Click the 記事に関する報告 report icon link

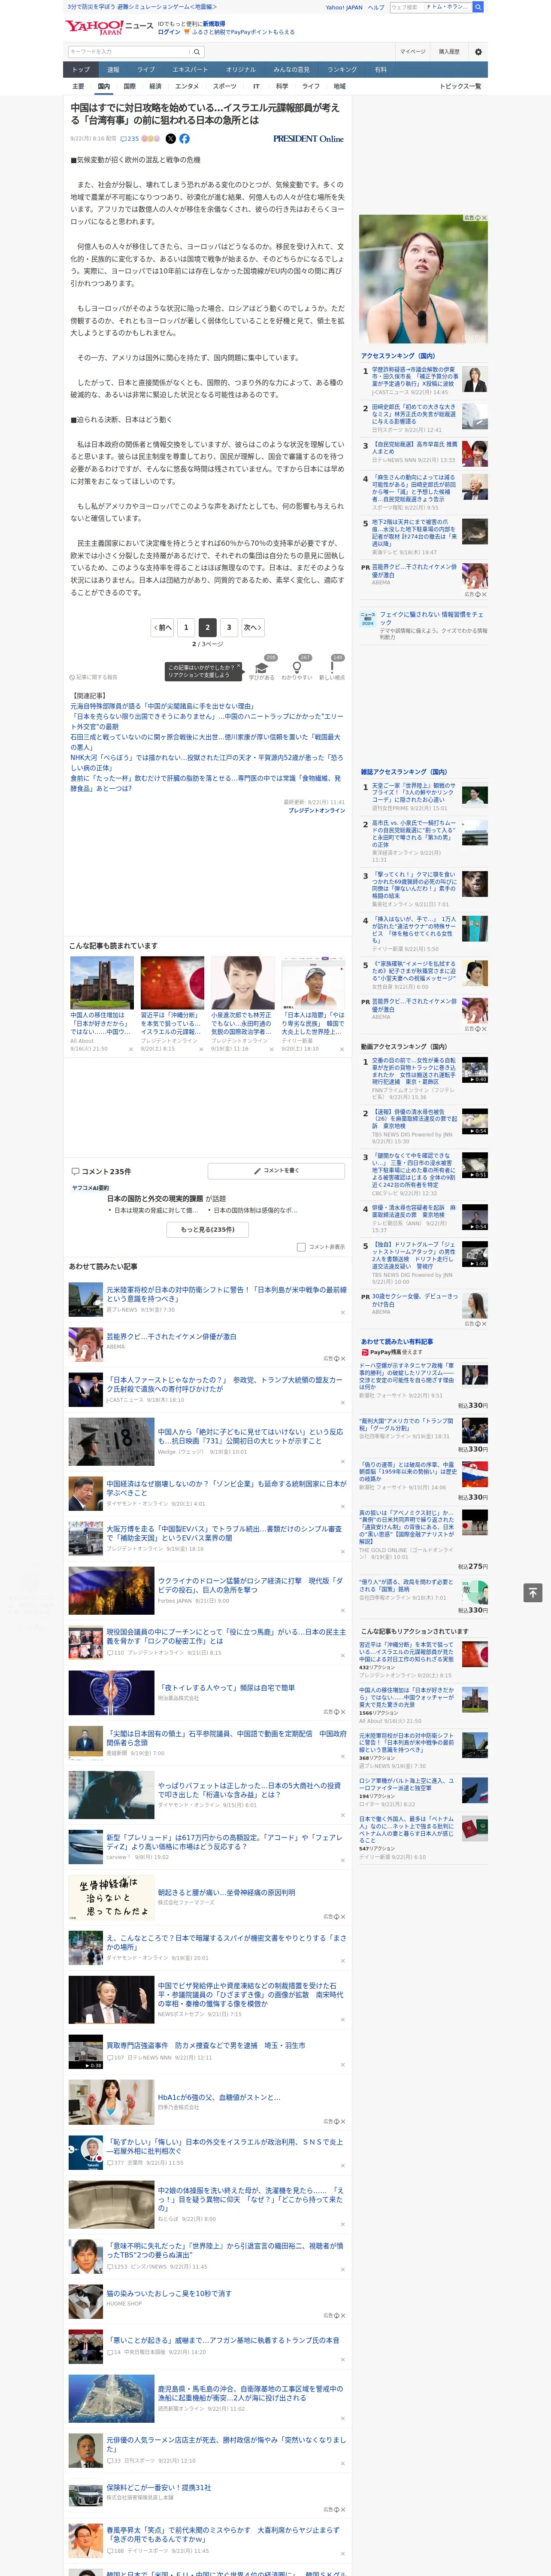[x=93, y=677]
